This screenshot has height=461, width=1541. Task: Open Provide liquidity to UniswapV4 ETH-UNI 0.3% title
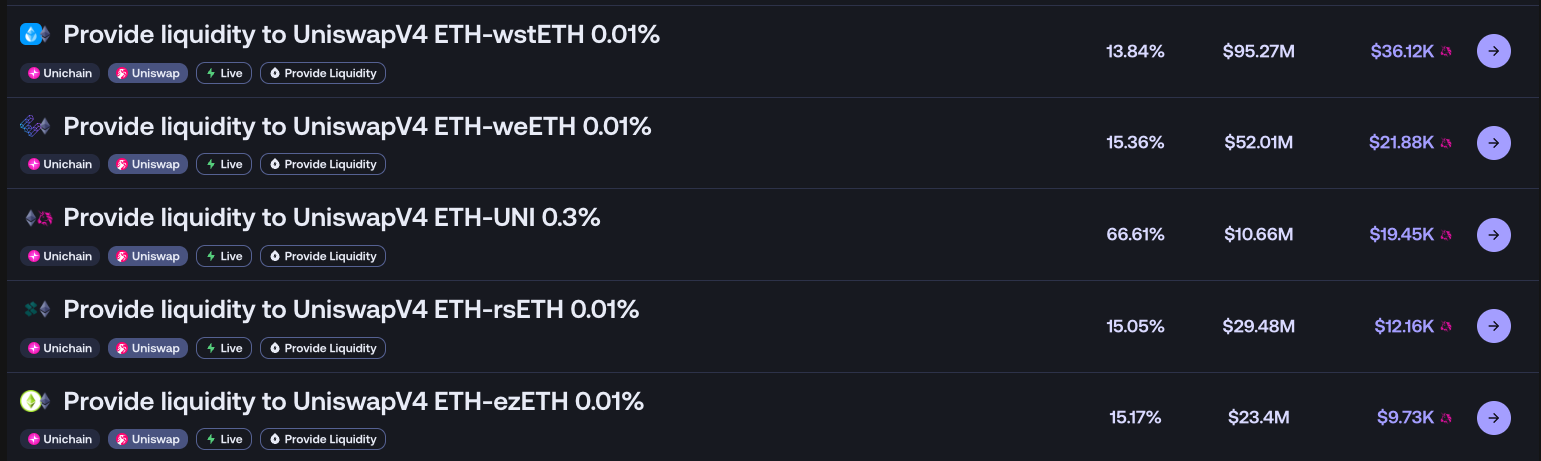click(x=332, y=218)
